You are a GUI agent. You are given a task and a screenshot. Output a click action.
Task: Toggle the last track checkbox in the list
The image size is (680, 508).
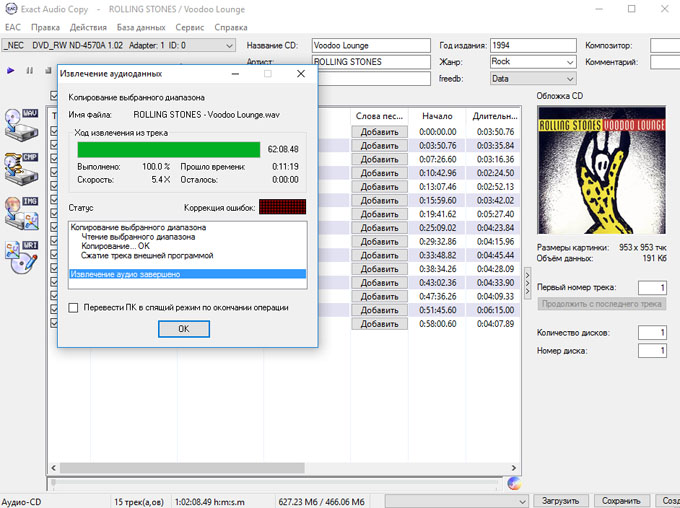coord(55,323)
